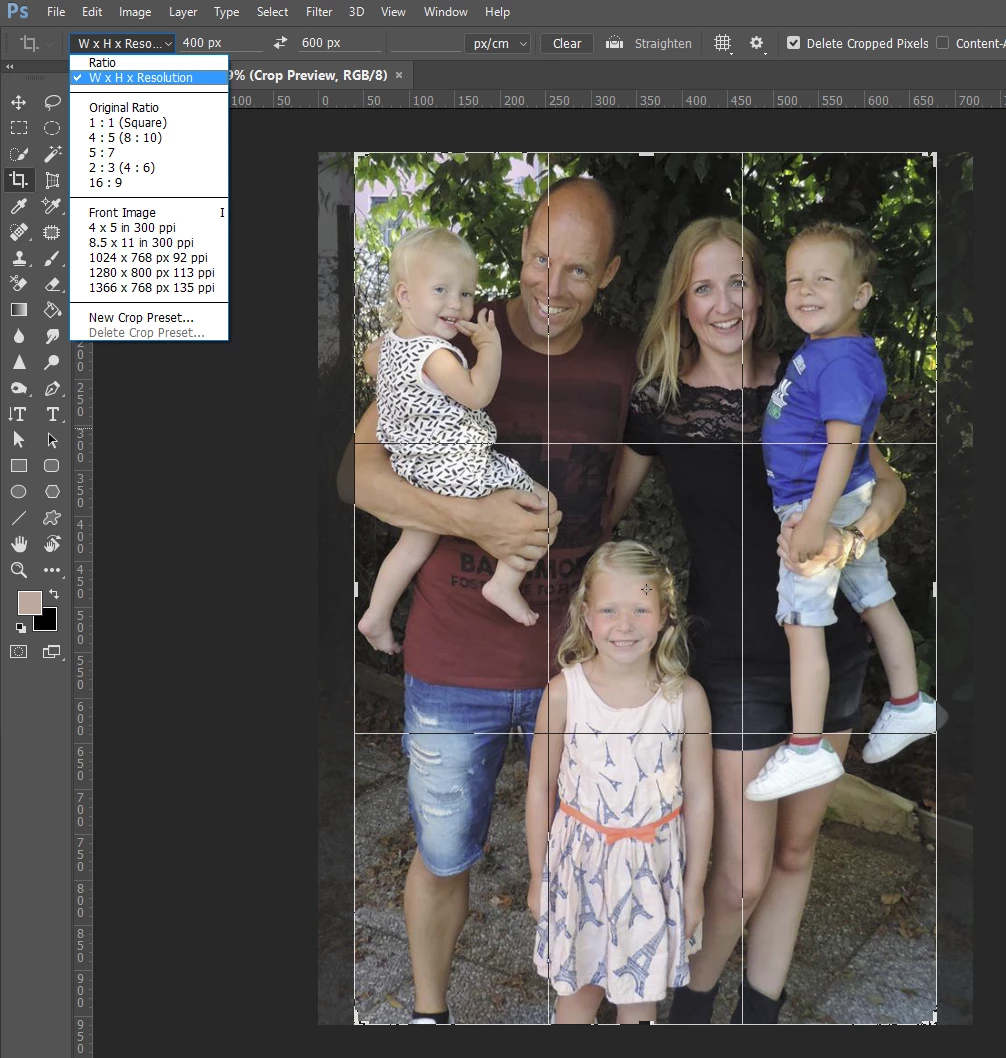1006x1058 pixels.
Task: Select the Blur tool
Action: pyautogui.click(x=19, y=336)
